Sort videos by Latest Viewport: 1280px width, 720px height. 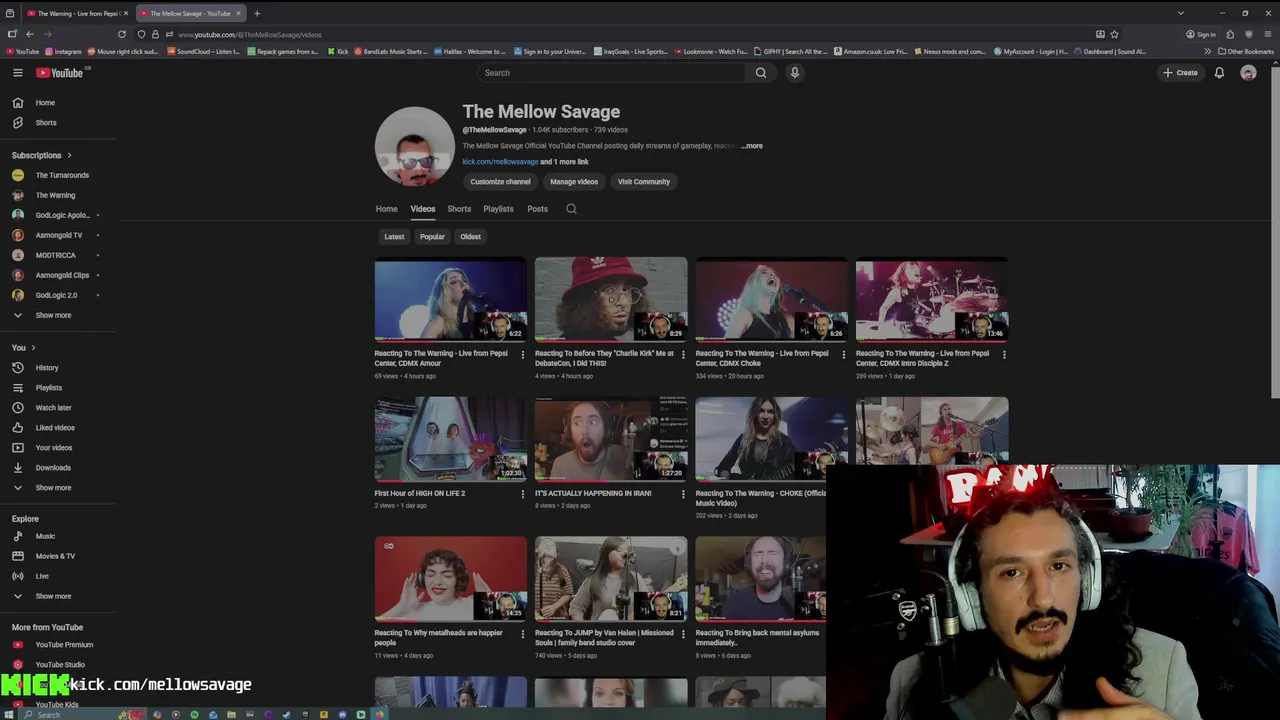click(x=394, y=237)
